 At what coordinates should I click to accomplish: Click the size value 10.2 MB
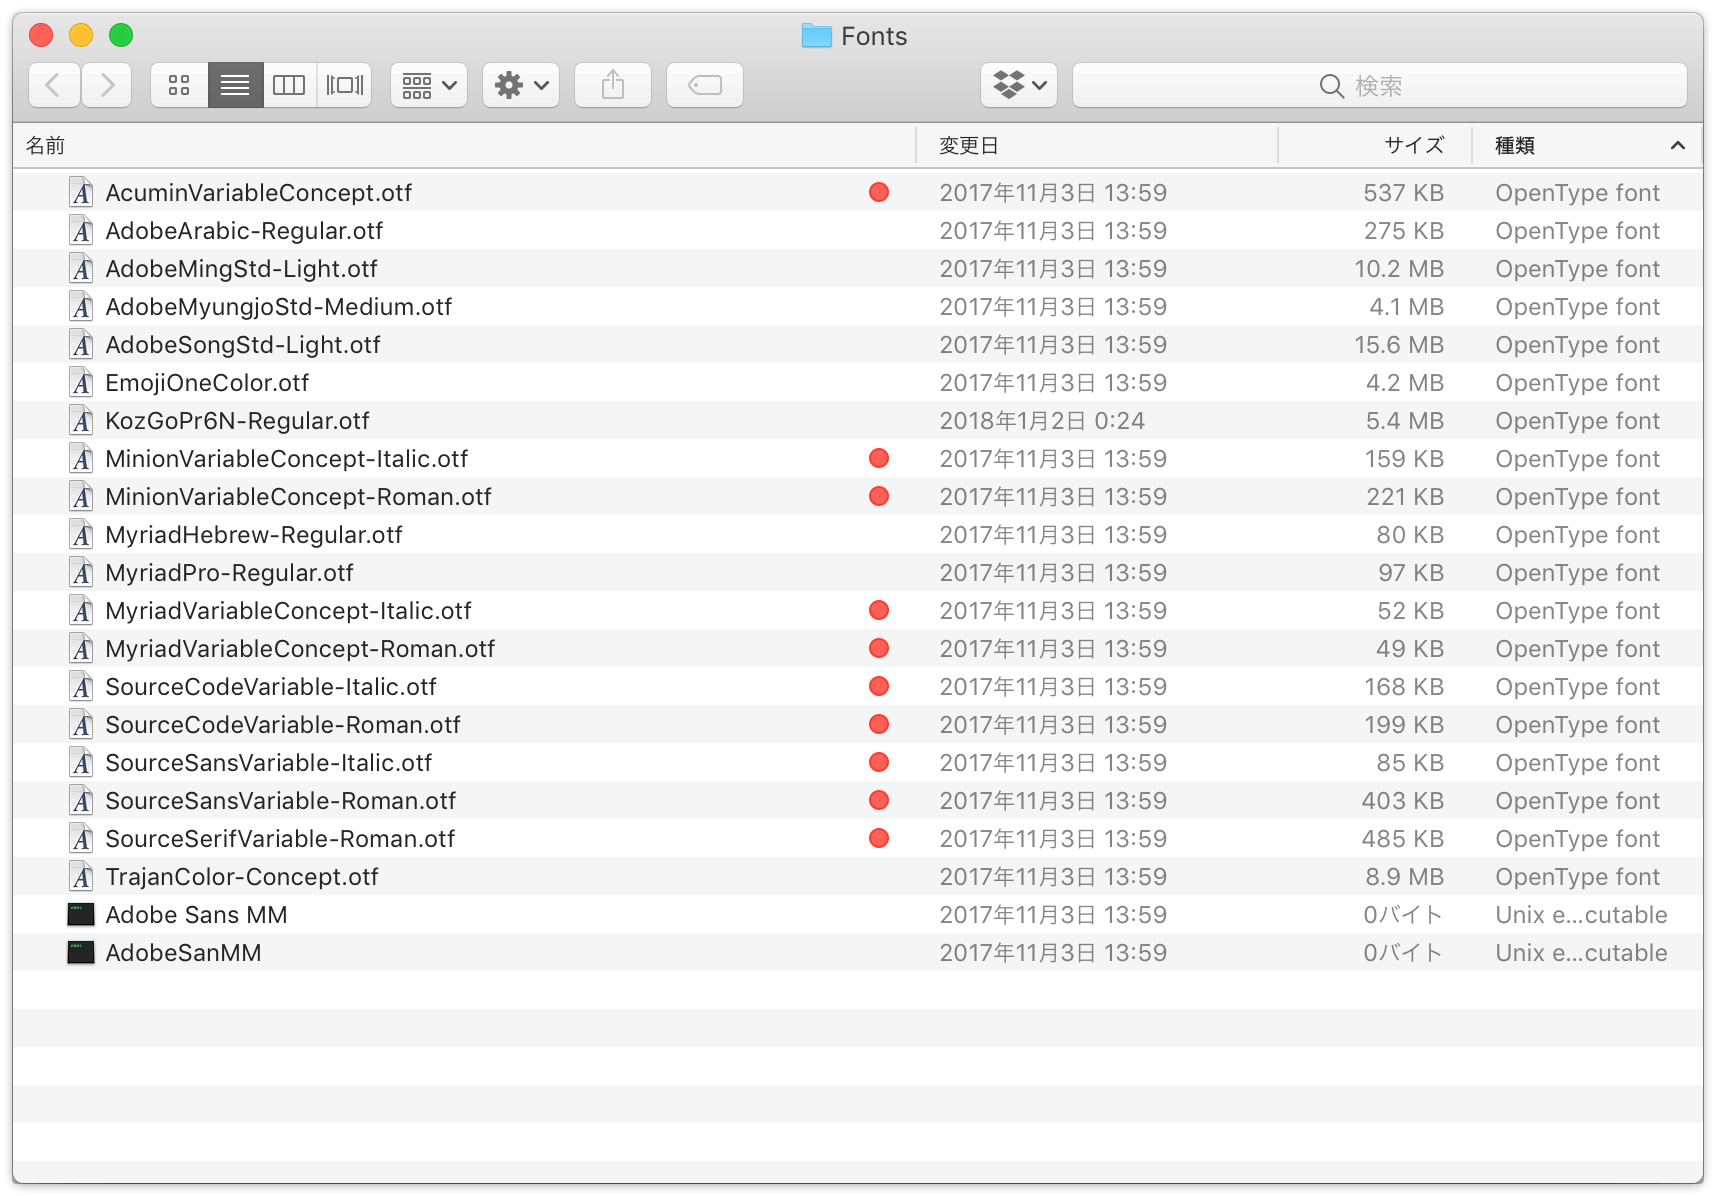1399,269
